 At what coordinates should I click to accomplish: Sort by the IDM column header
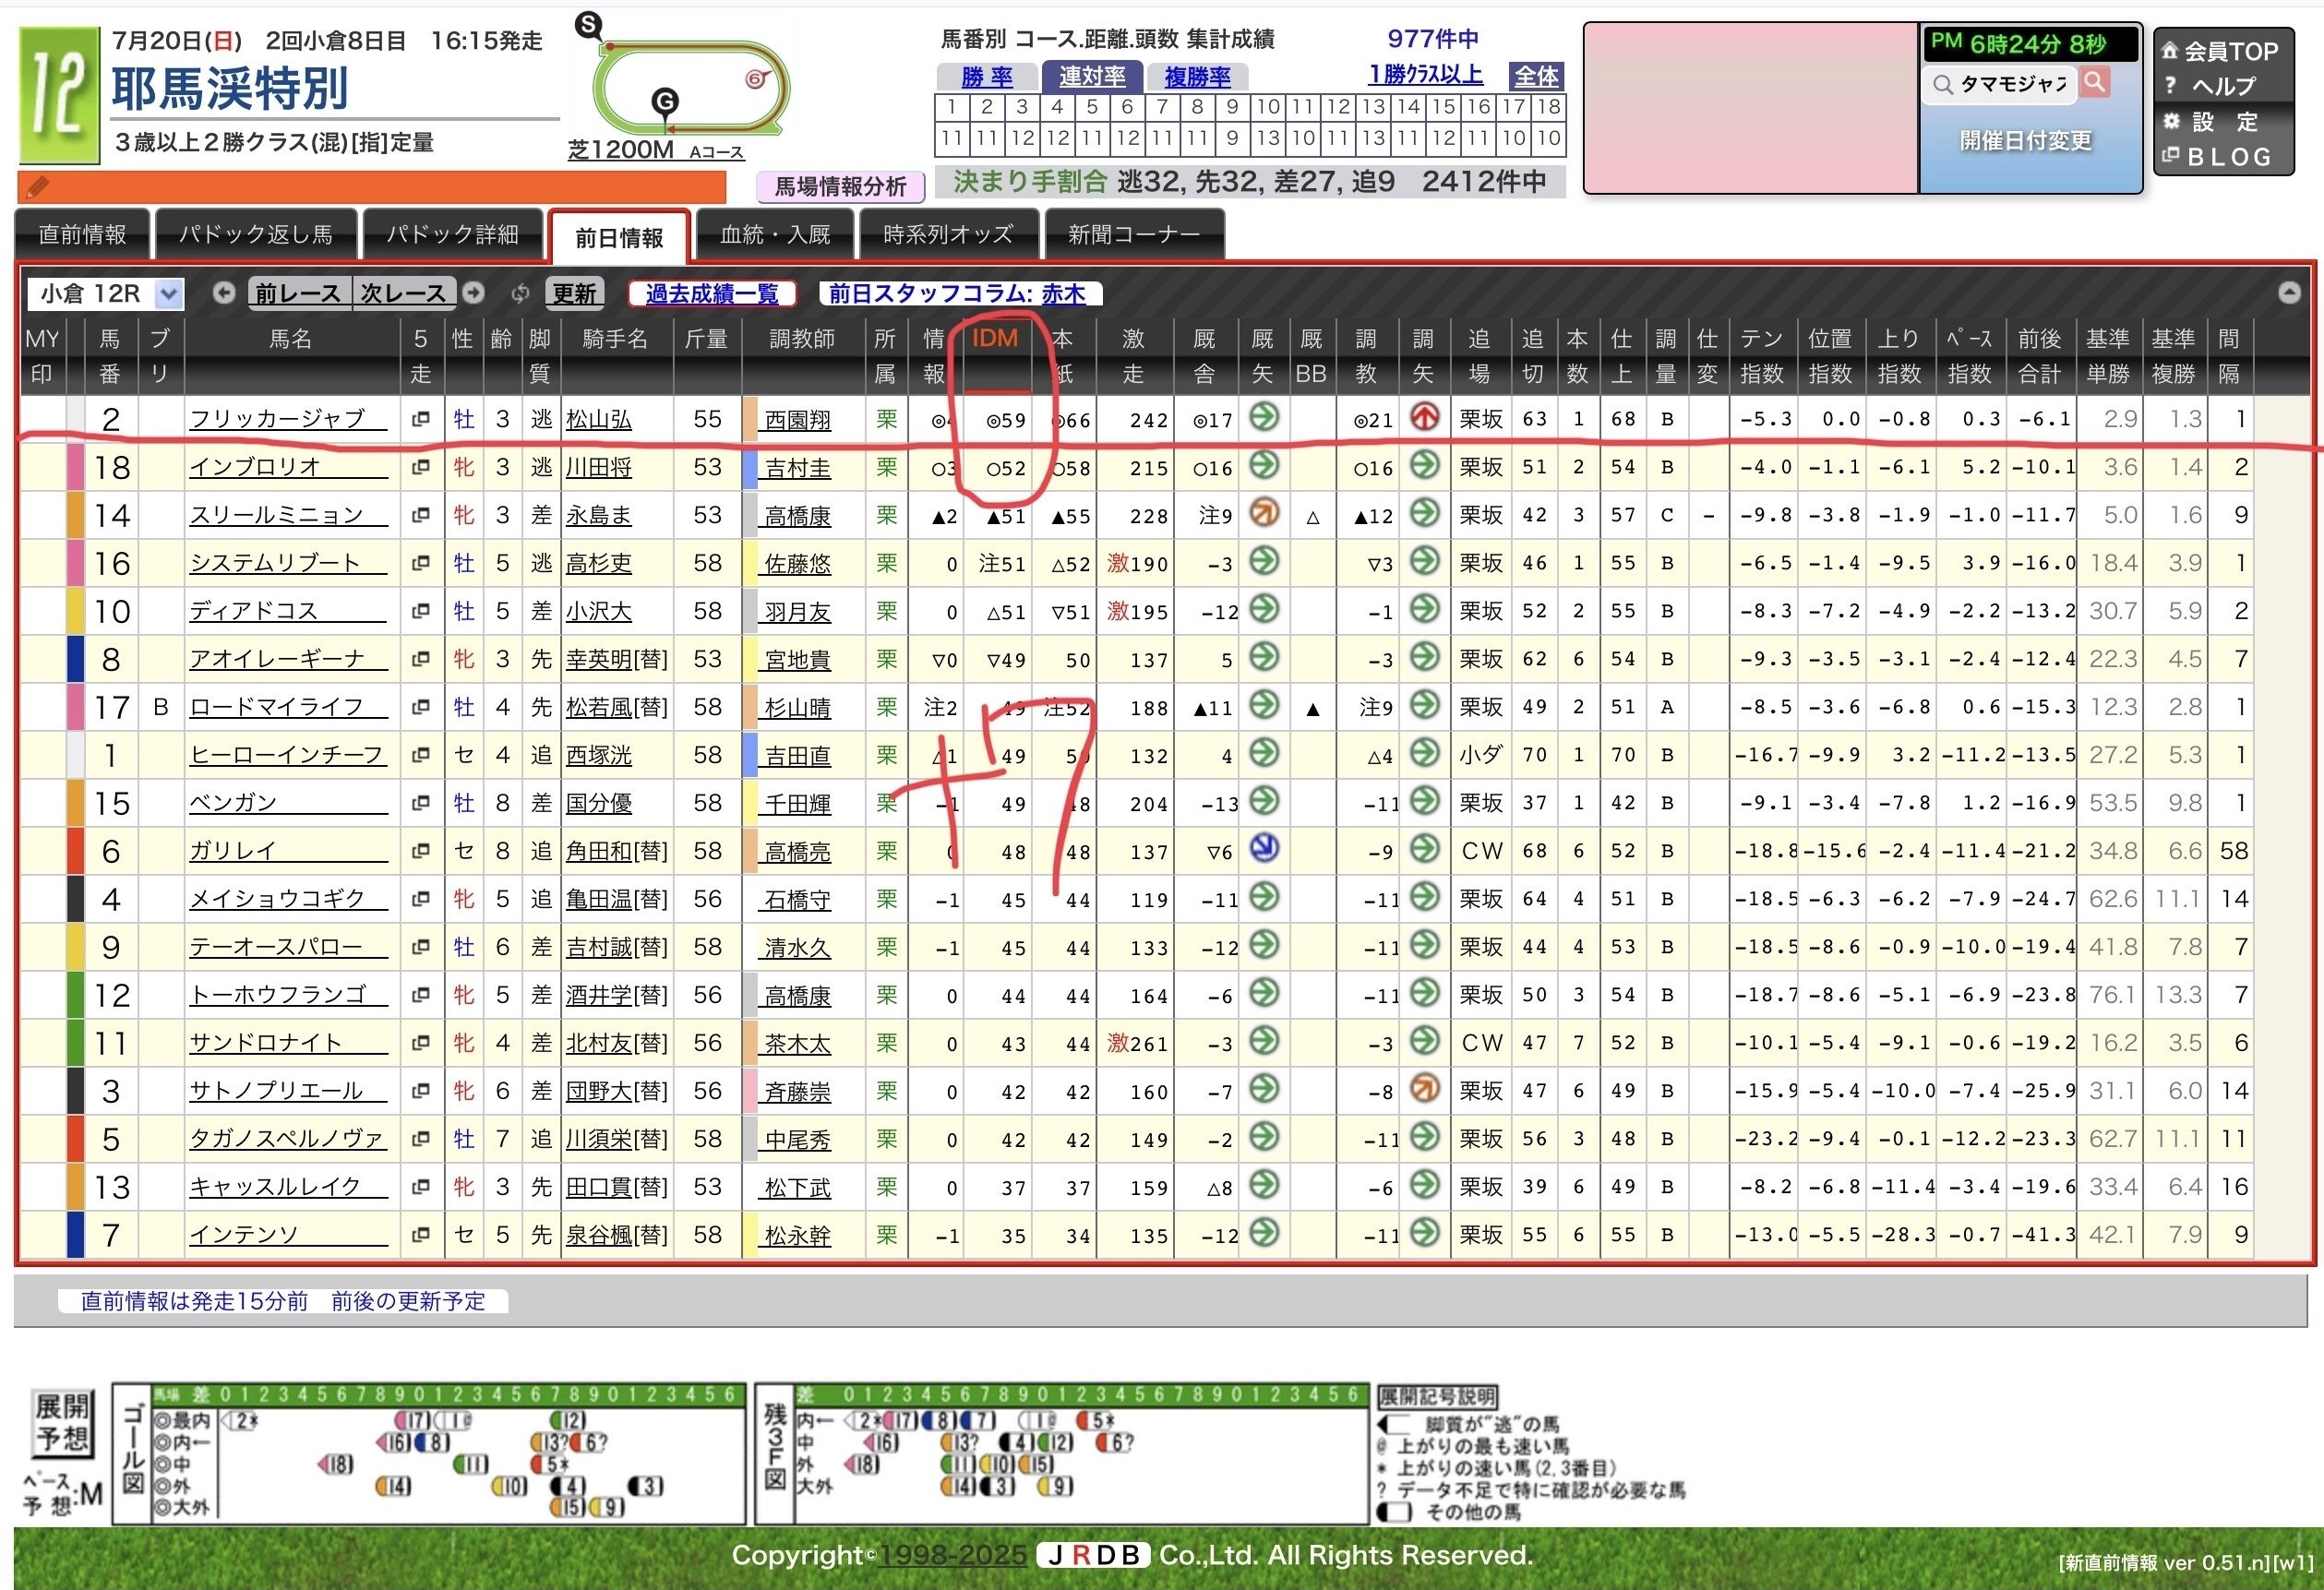(x=995, y=338)
